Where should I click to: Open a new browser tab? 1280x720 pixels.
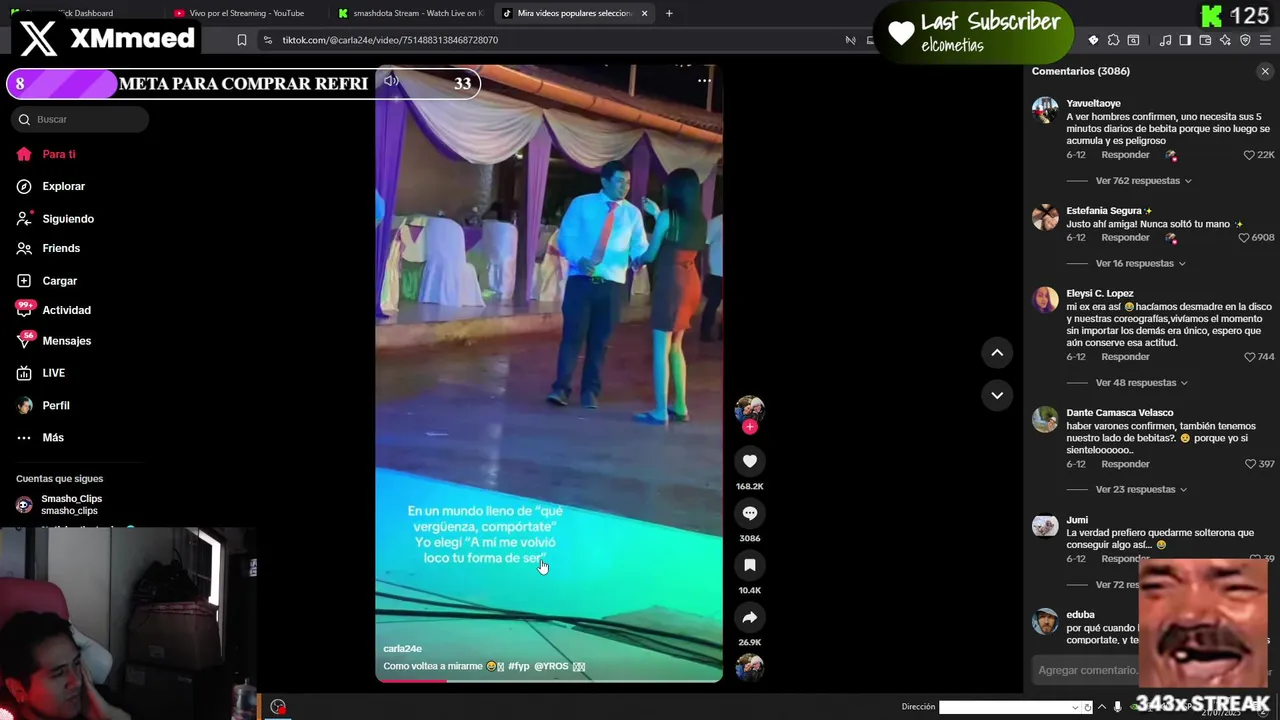click(669, 13)
